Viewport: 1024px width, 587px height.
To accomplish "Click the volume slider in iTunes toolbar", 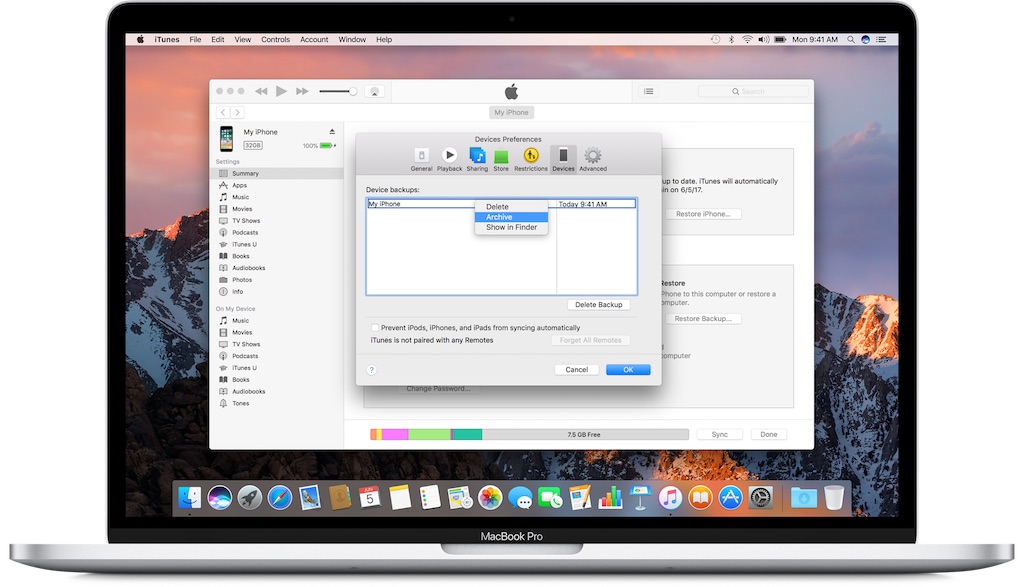I will pyautogui.click(x=338, y=91).
